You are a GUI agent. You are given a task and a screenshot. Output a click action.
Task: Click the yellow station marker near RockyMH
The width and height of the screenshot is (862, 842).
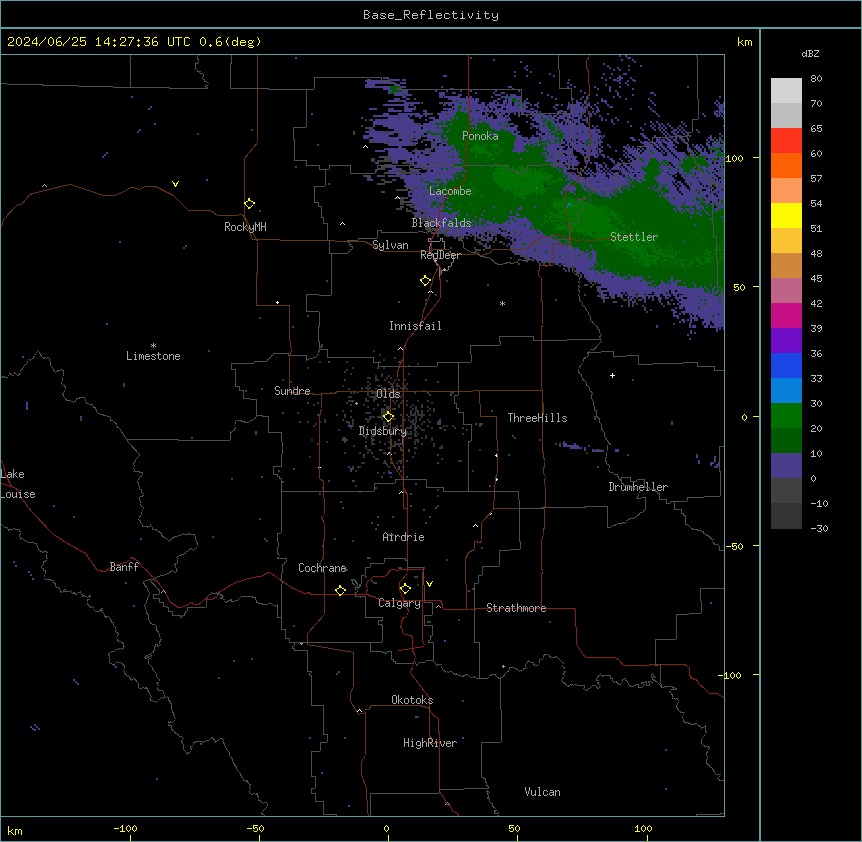(x=249, y=204)
